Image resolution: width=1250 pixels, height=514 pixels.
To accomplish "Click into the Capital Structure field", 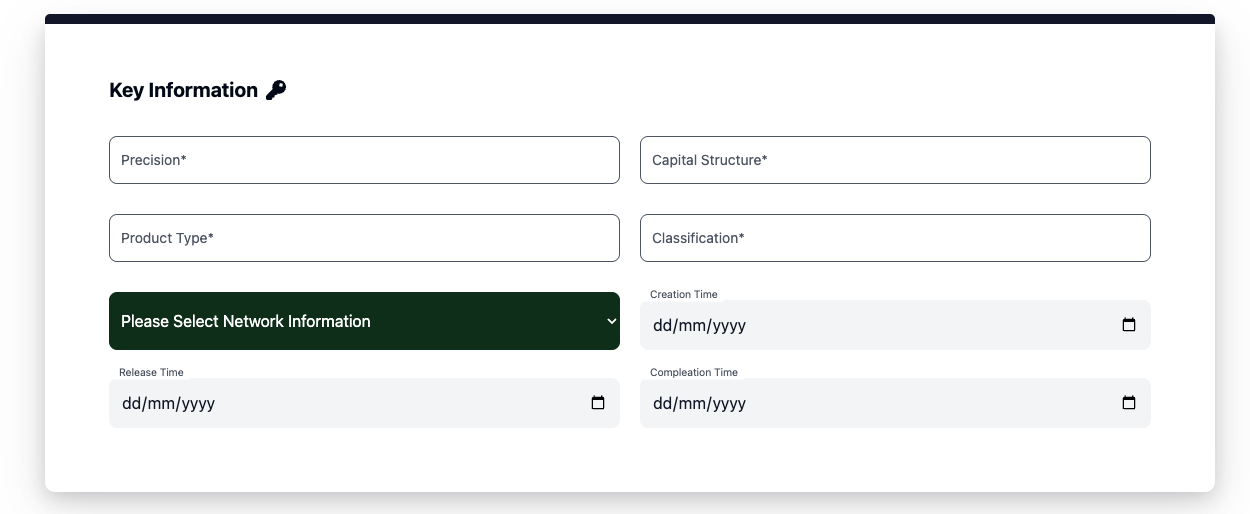I will 895,160.
